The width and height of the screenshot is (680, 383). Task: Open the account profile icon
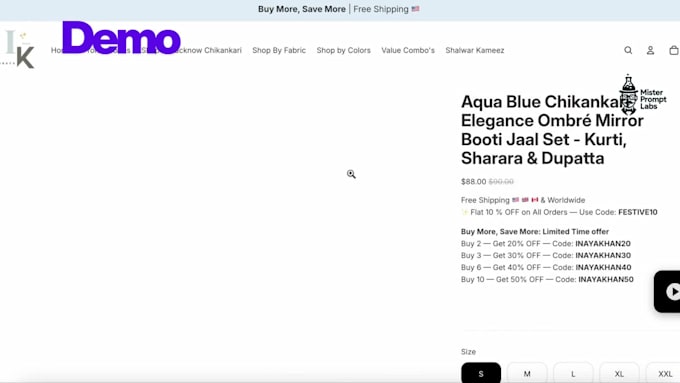click(x=651, y=50)
